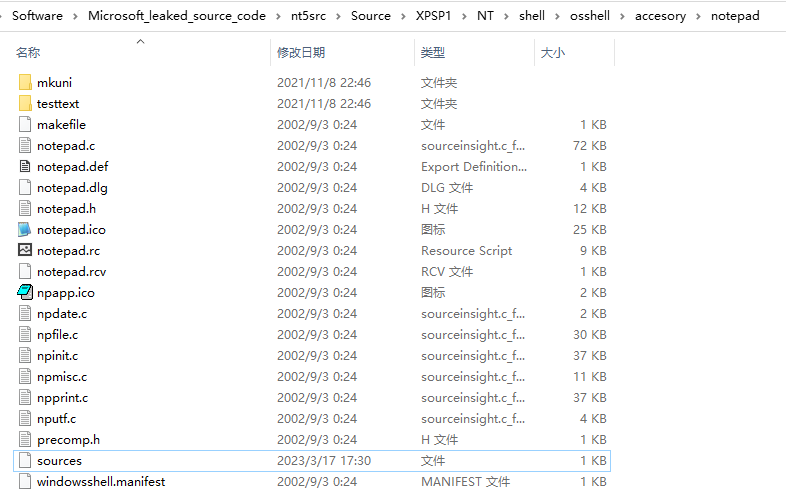Select the file name precomp.h

[68, 440]
